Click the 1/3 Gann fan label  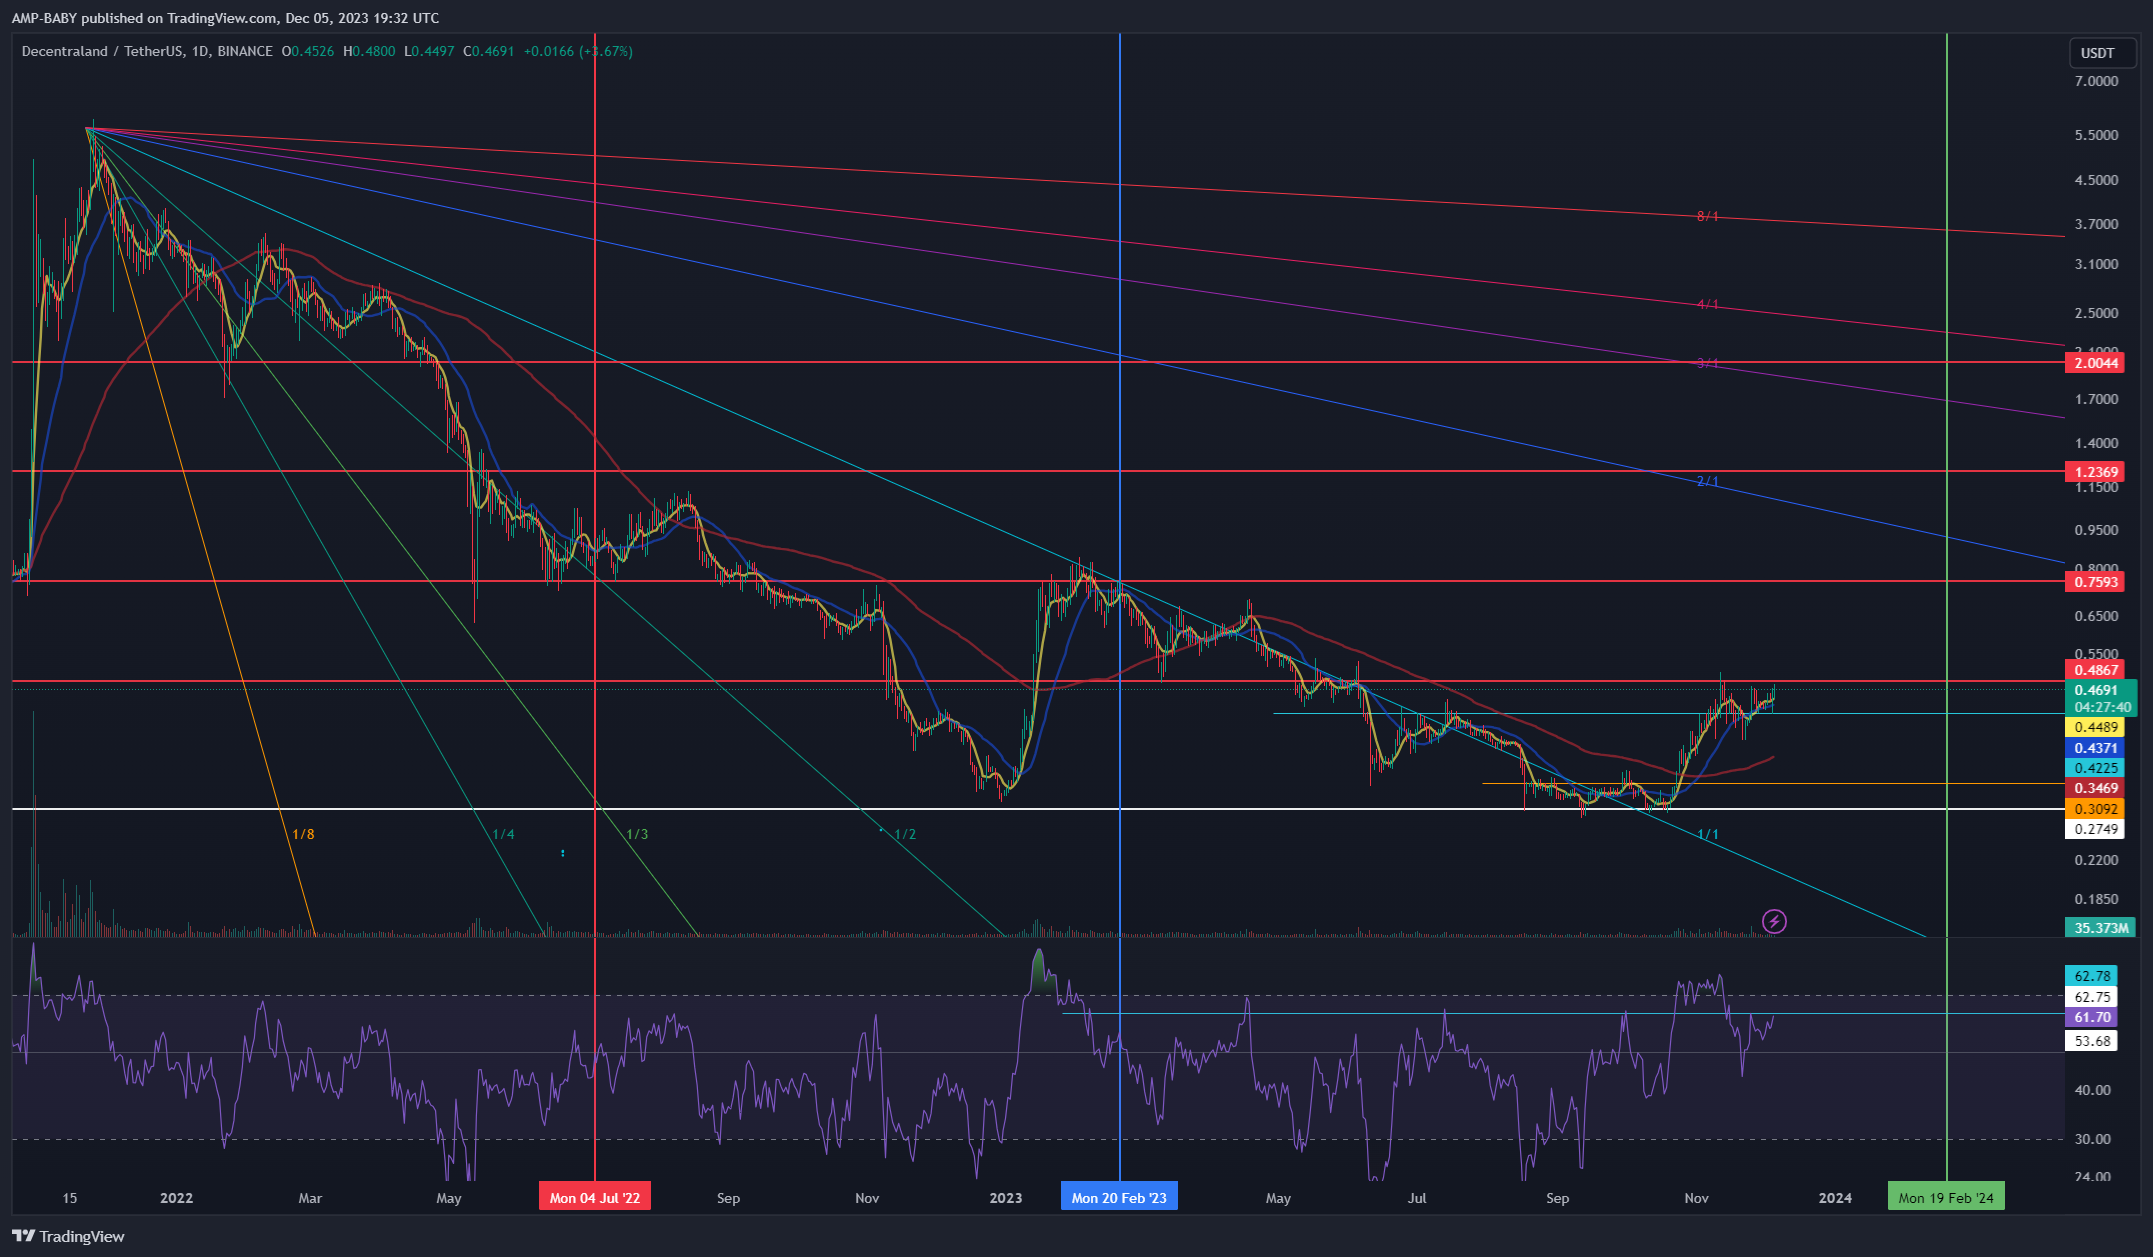click(637, 834)
